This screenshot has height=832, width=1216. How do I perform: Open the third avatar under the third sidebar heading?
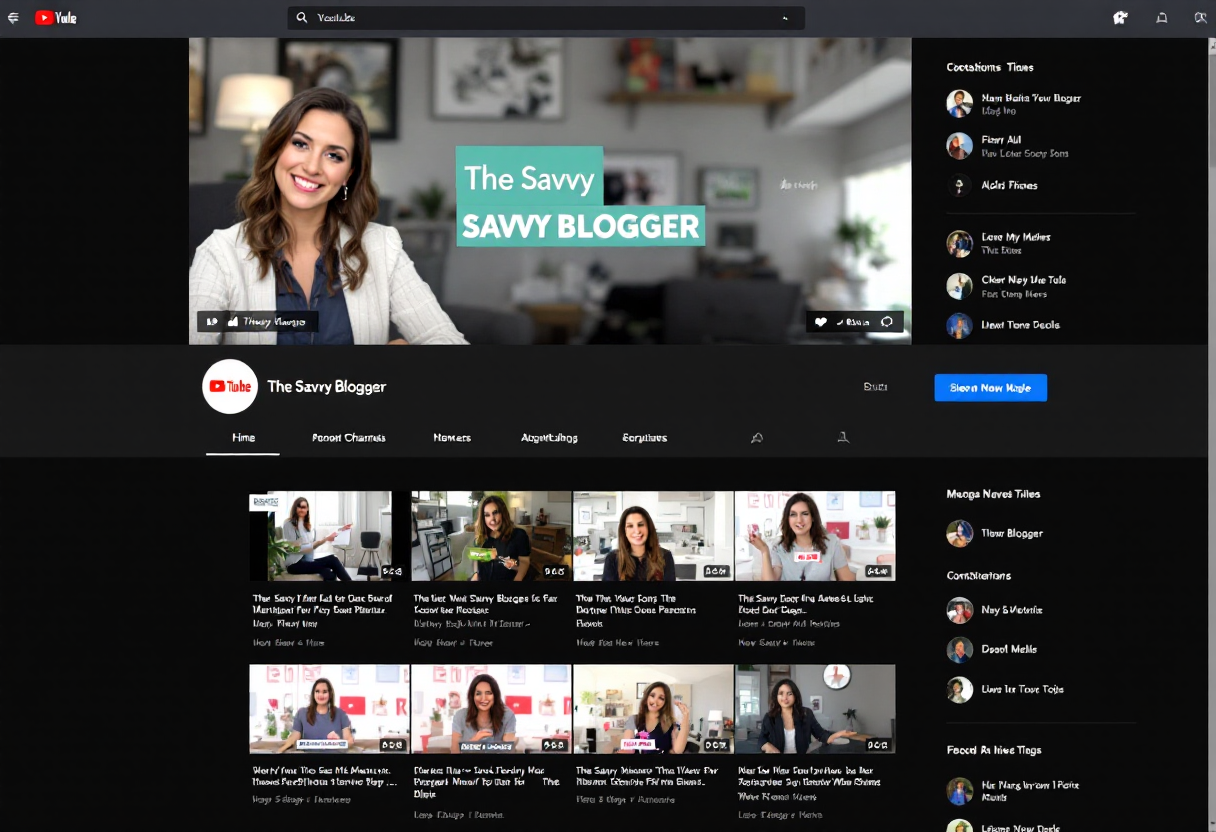[x=960, y=689]
